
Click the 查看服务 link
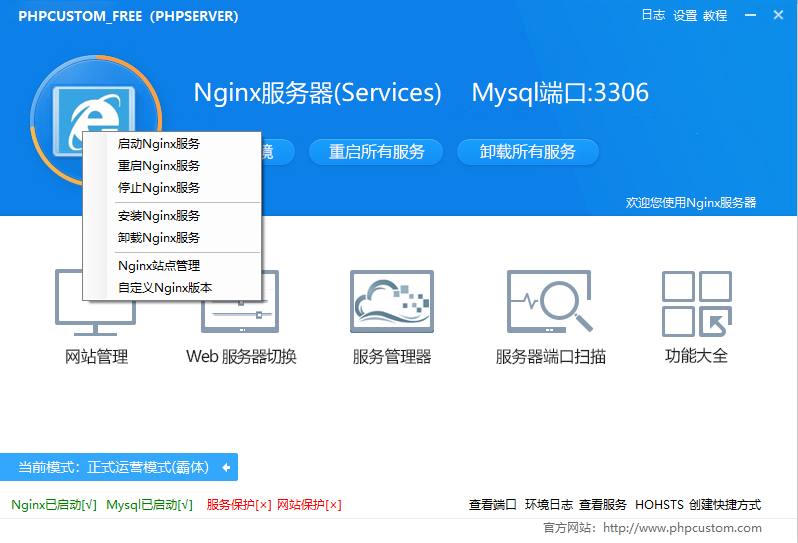(x=603, y=505)
